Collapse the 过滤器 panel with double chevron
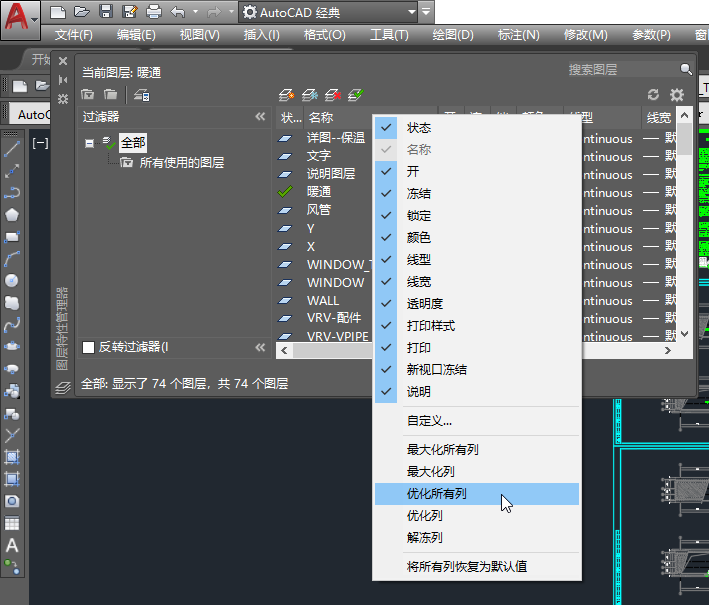 (x=260, y=117)
